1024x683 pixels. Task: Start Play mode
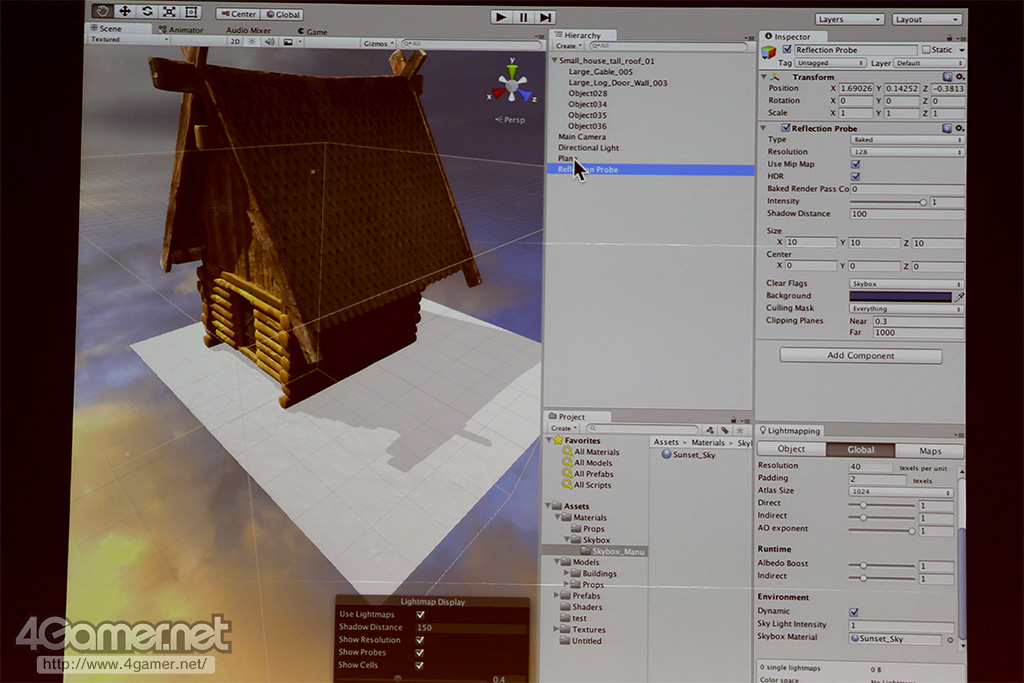tap(501, 17)
